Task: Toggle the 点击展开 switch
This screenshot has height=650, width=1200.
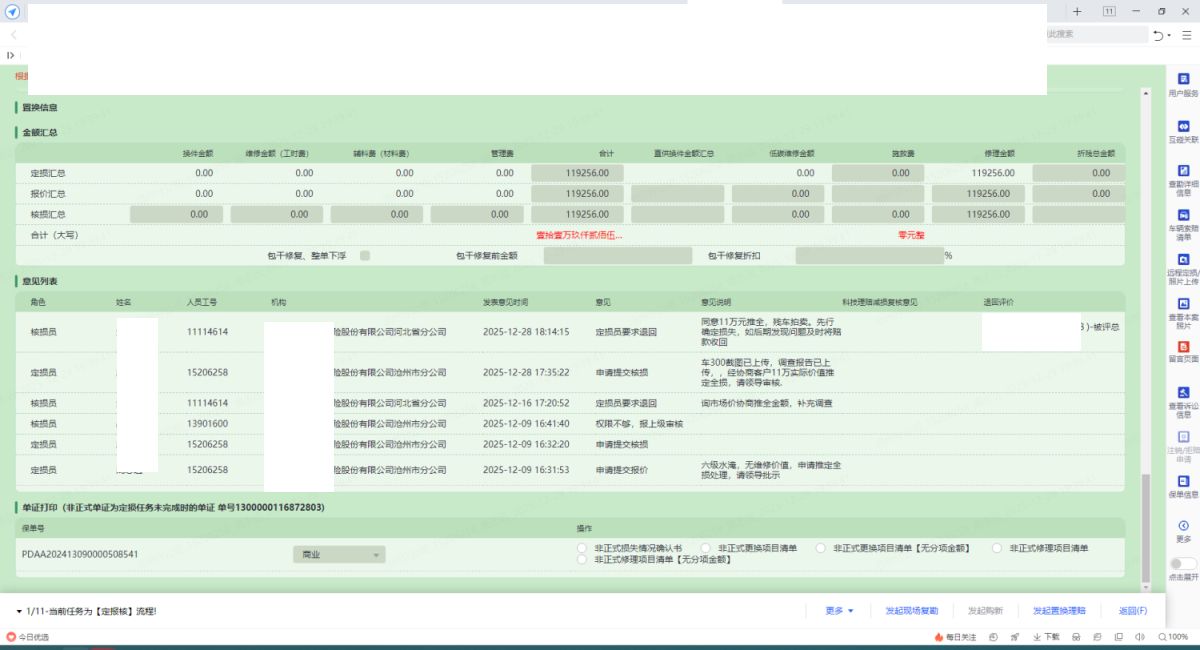Action: (x=1183, y=564)
